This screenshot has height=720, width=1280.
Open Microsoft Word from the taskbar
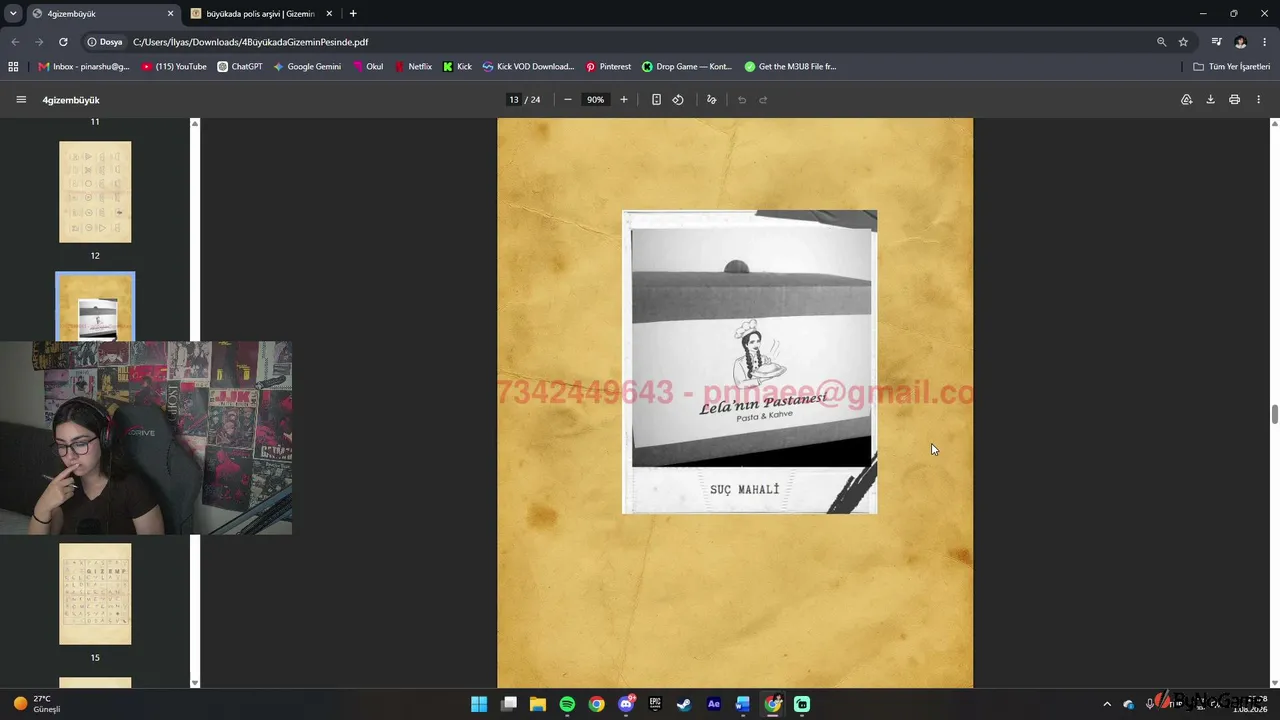743,704
